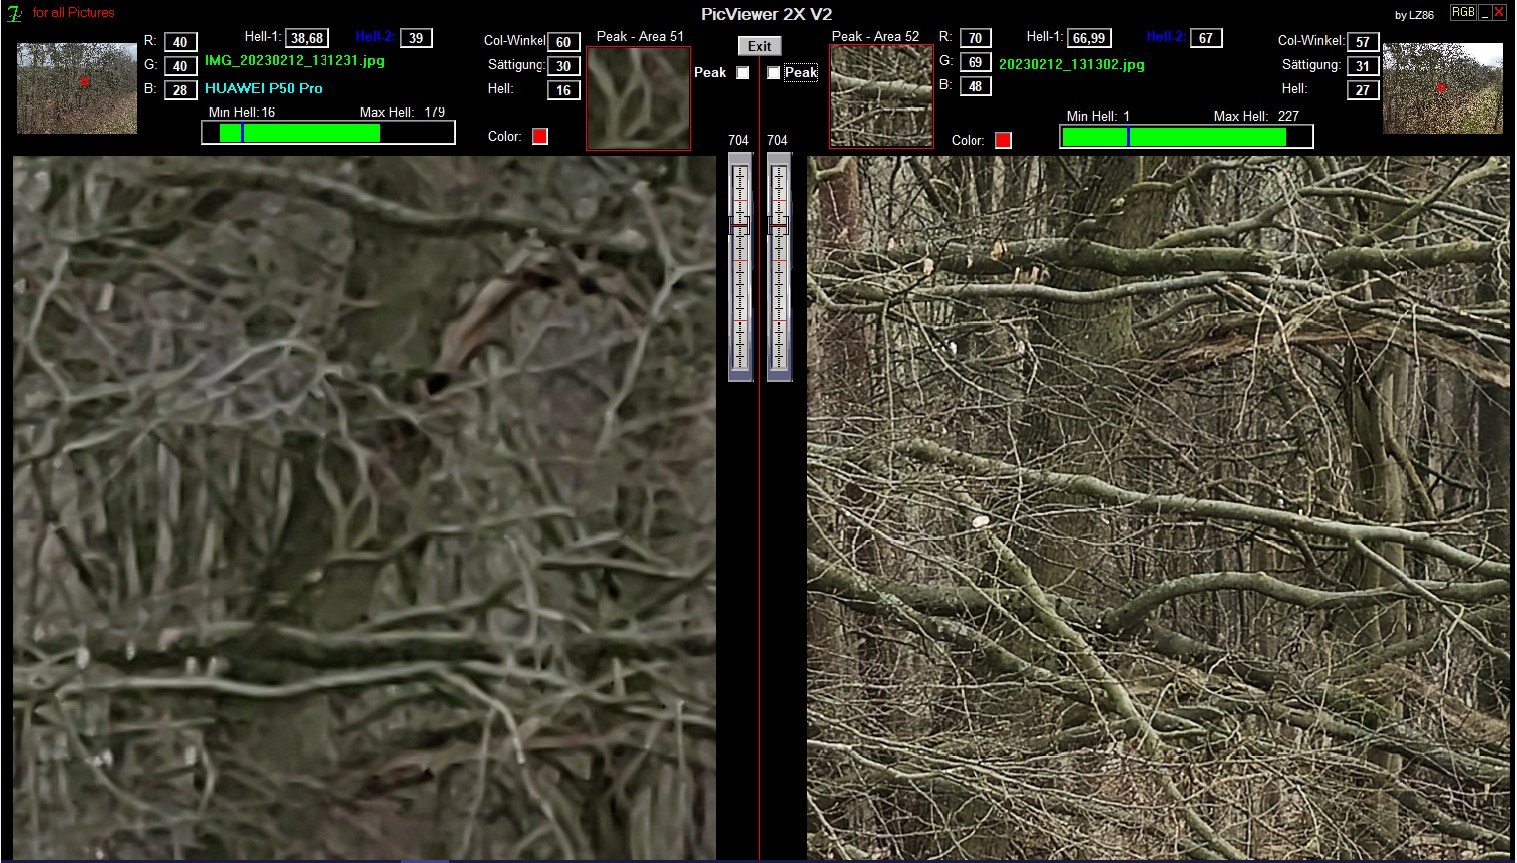Click the right Hell-2 field showing 67
Screen dimensions: 1517x863
pos(1206,38)
